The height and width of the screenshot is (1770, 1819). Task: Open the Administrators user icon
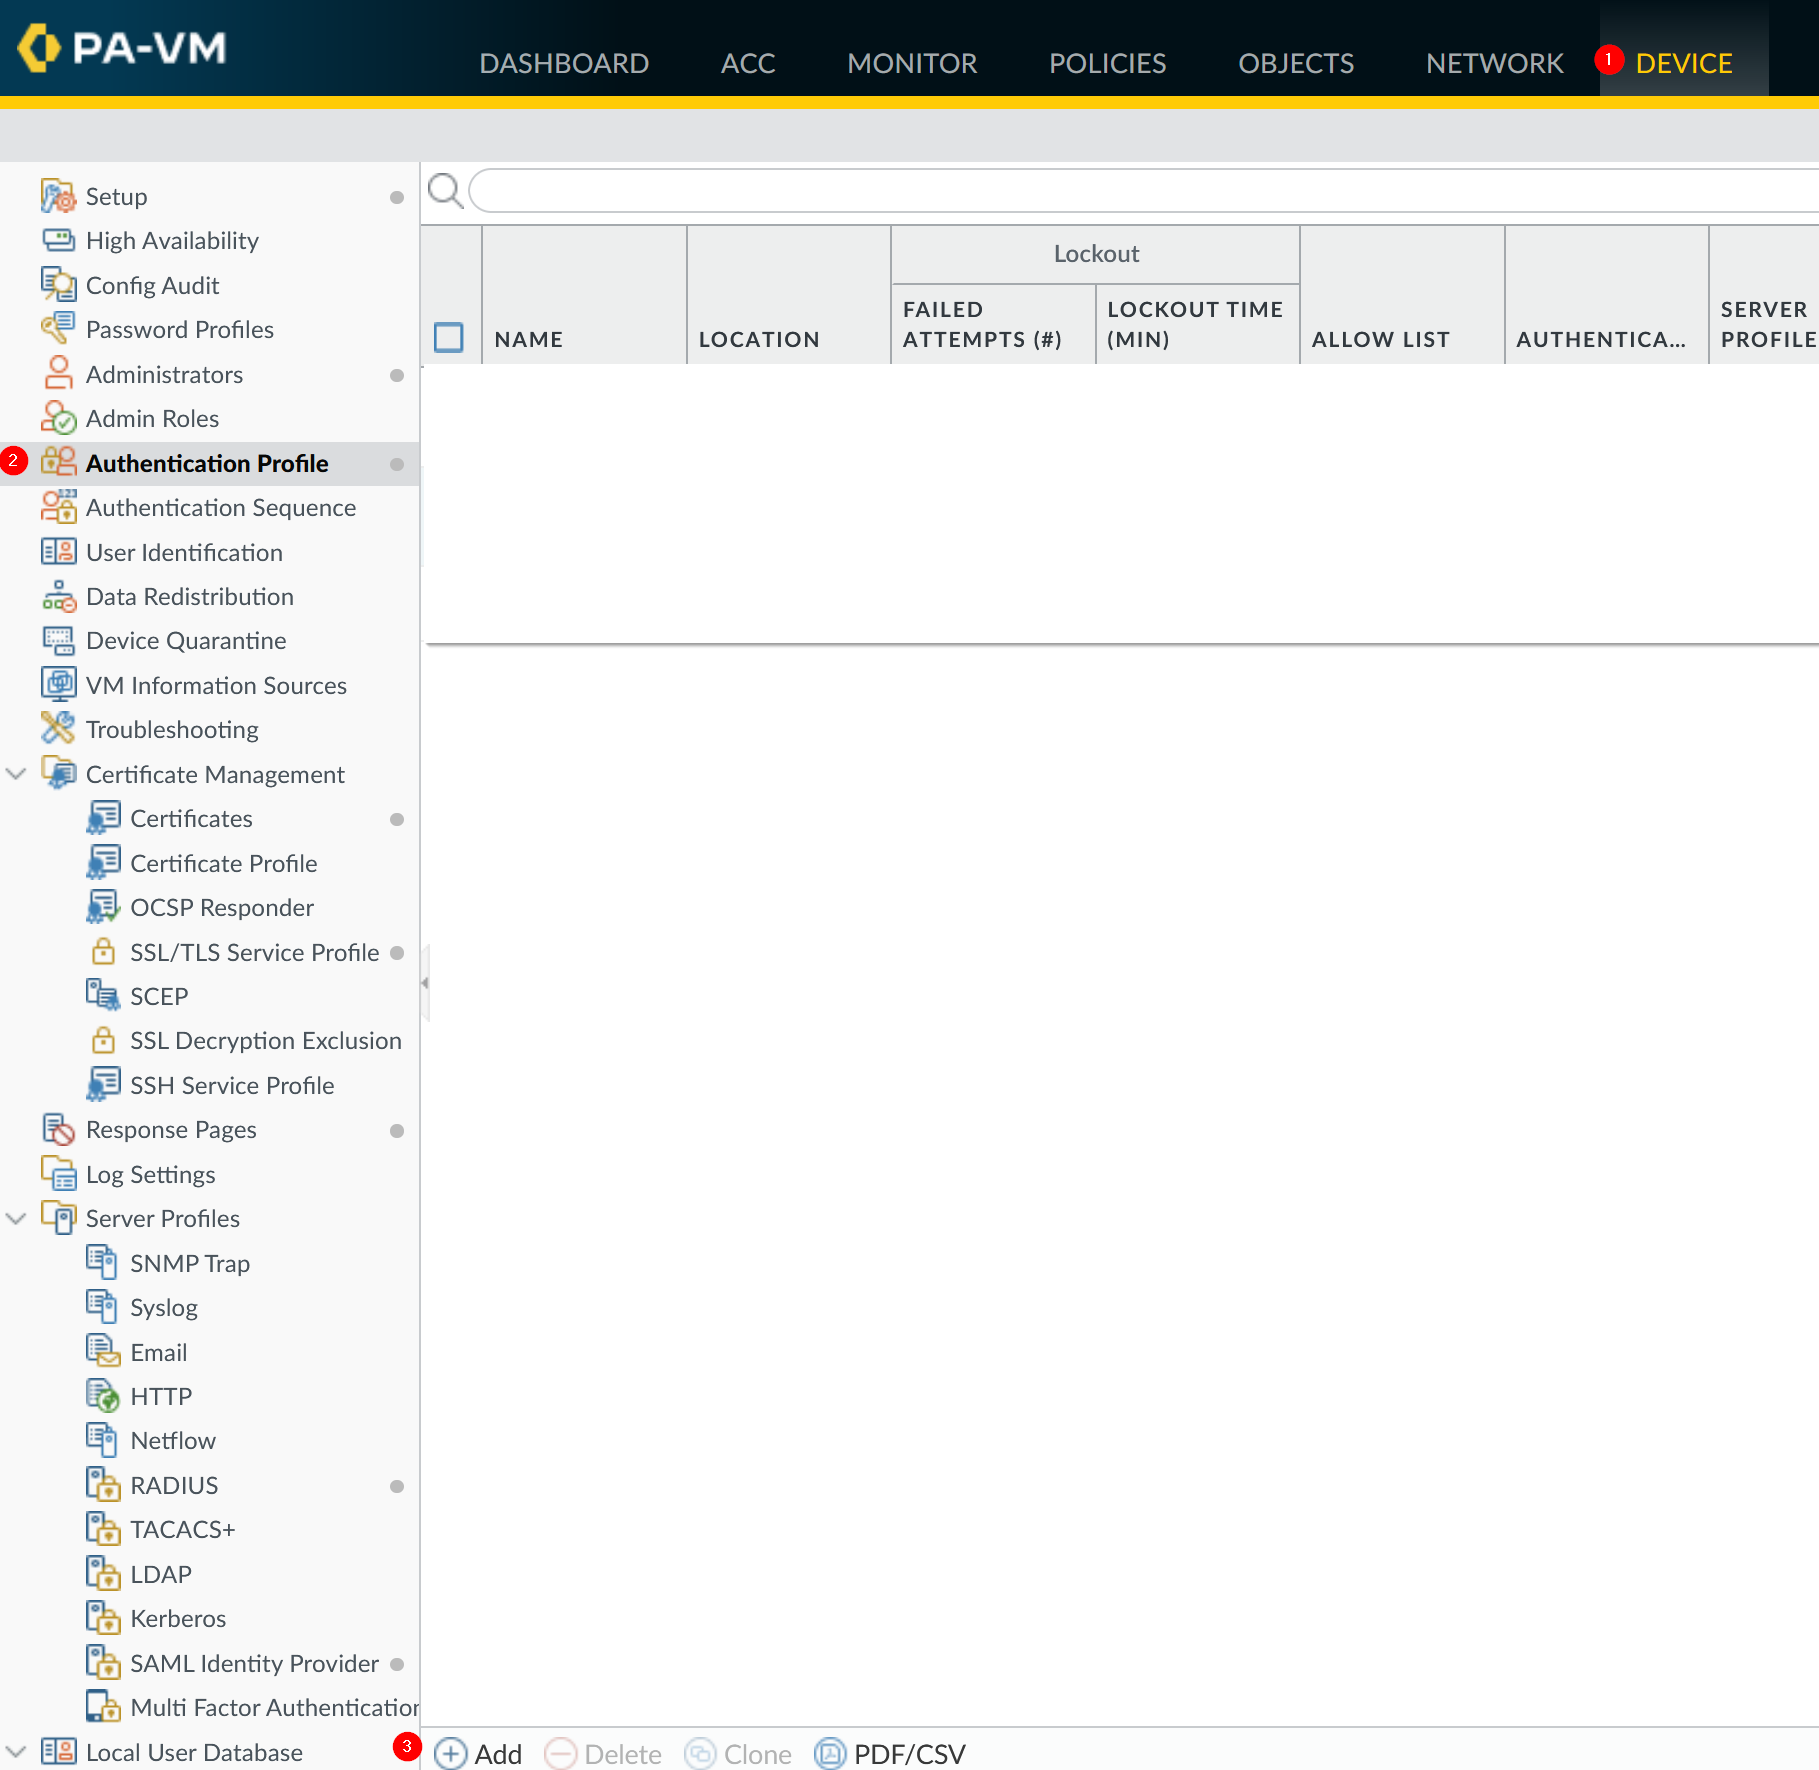(x=58, y=374)
